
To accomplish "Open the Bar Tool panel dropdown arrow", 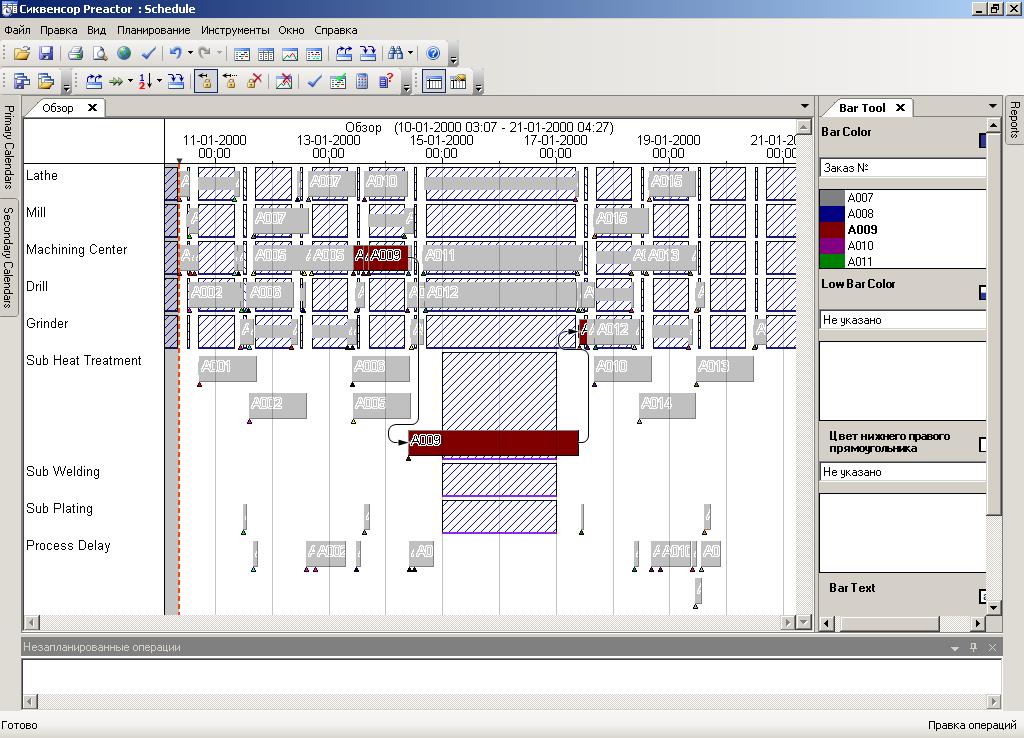I will coord(993,106).
